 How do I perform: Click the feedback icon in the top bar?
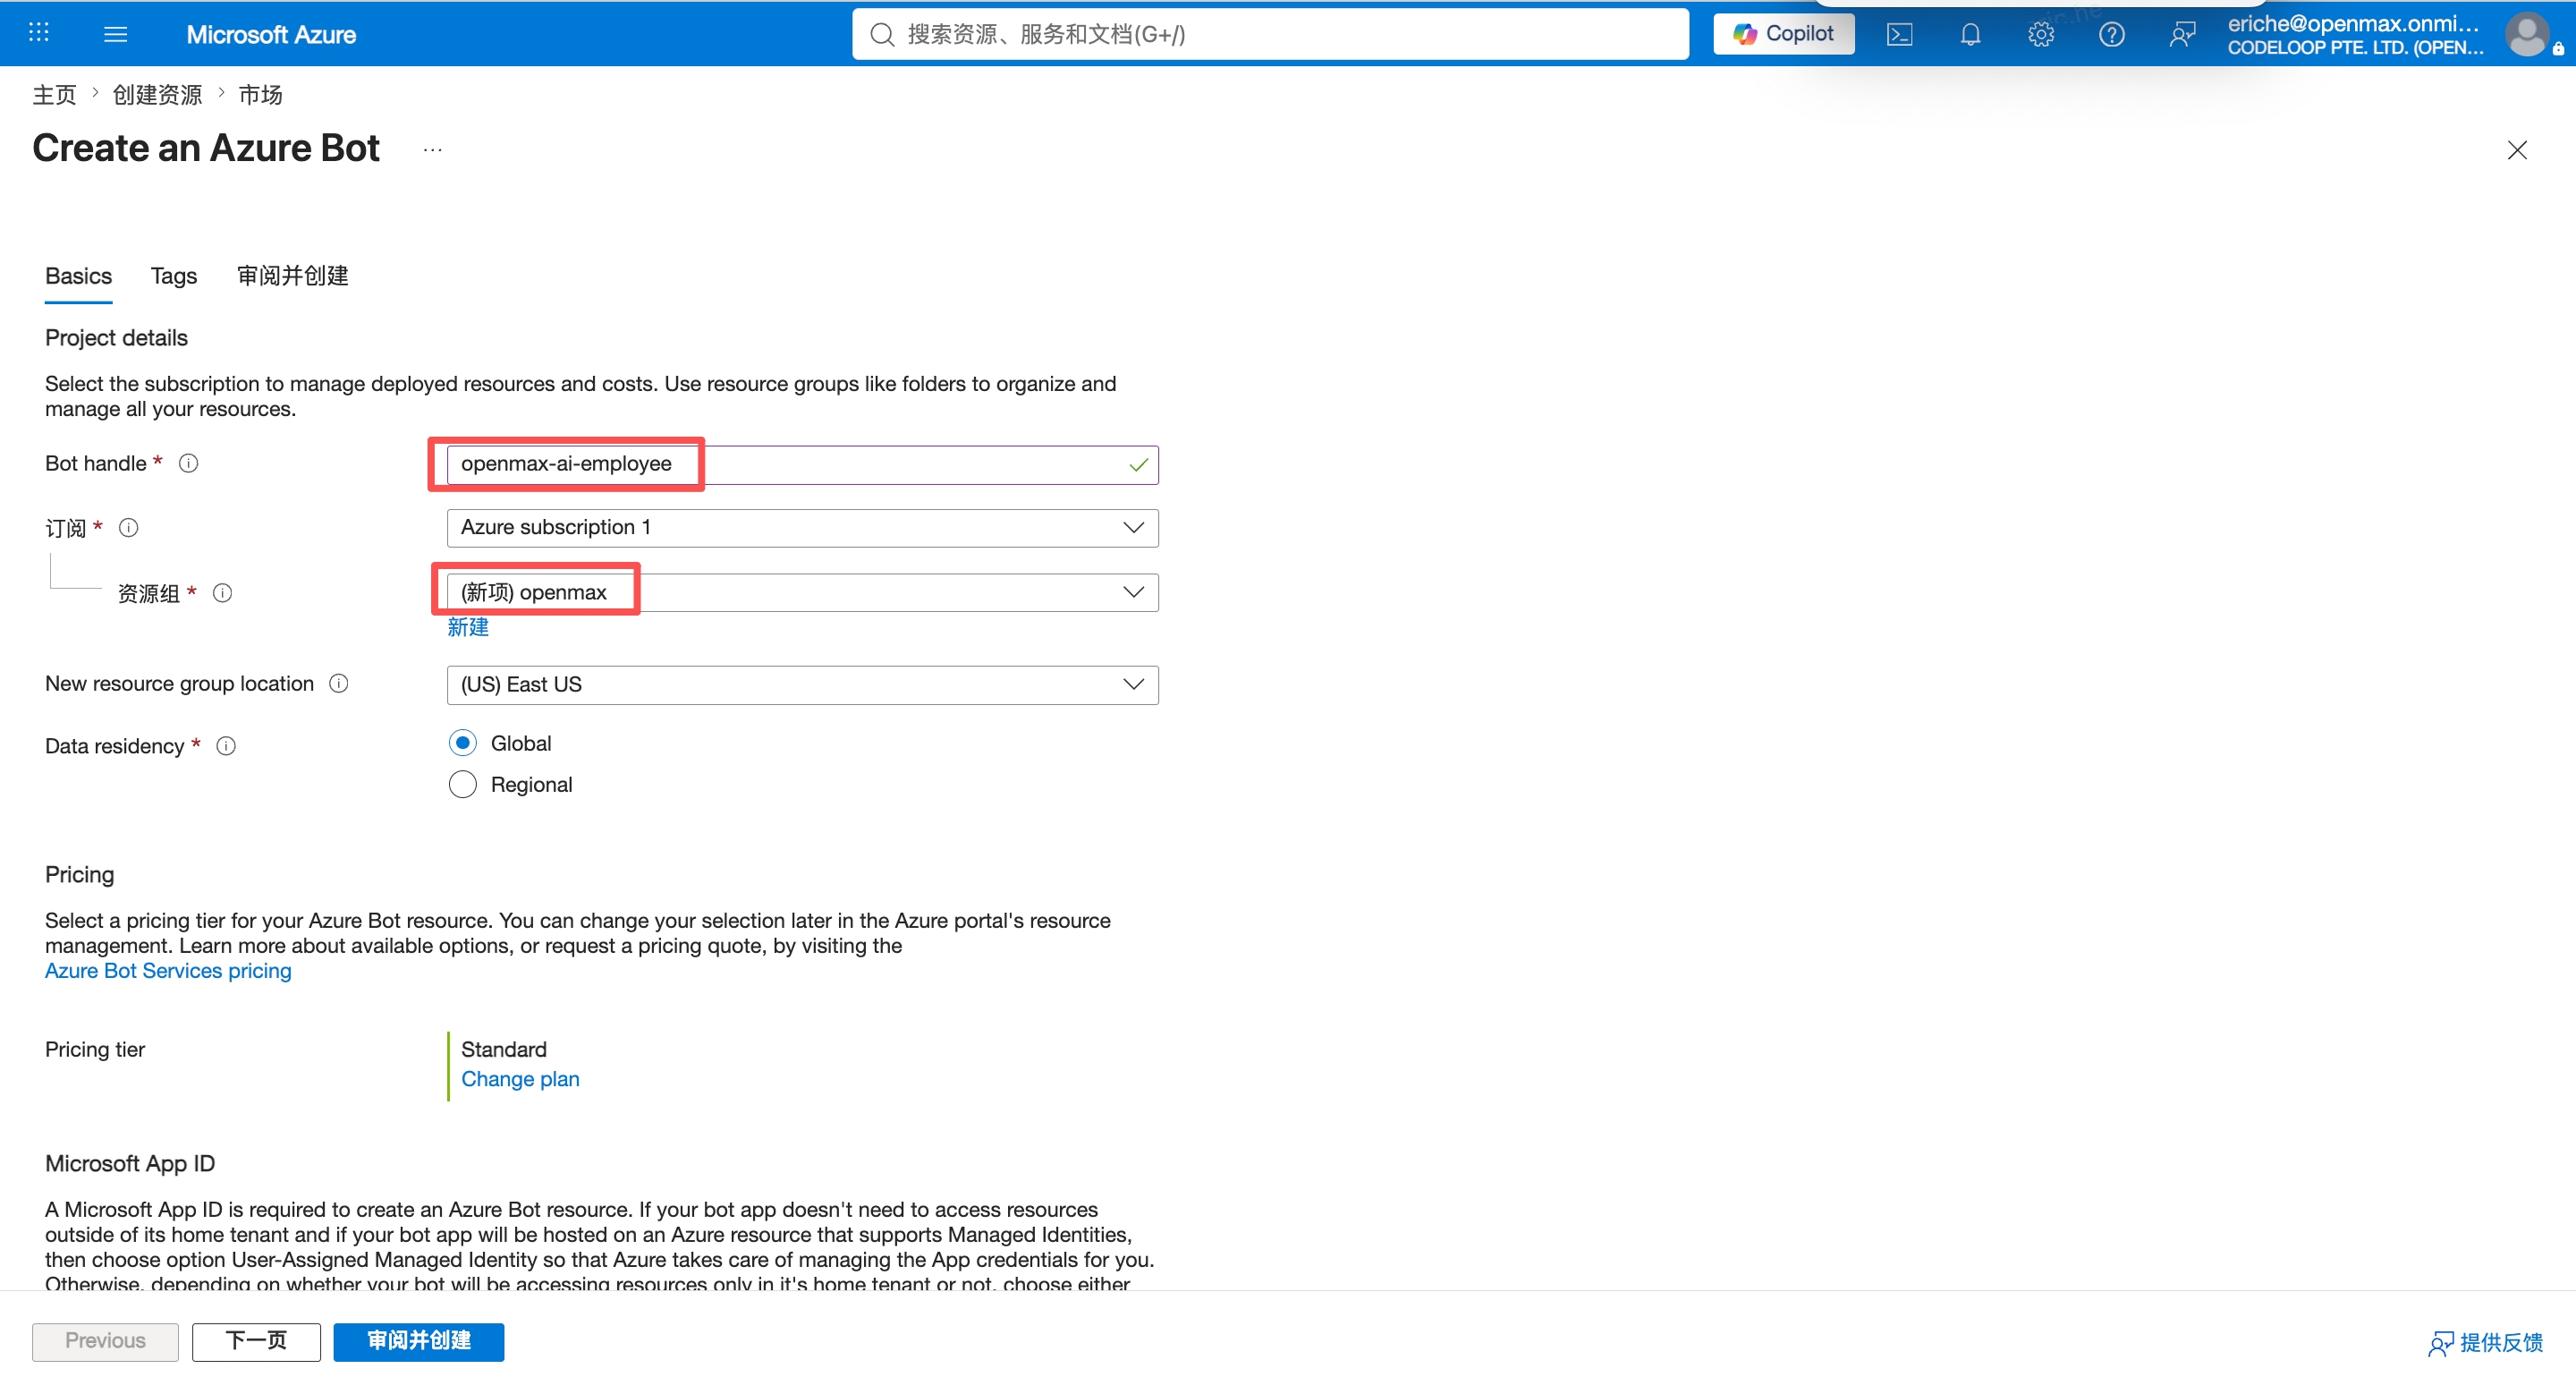2182,34
